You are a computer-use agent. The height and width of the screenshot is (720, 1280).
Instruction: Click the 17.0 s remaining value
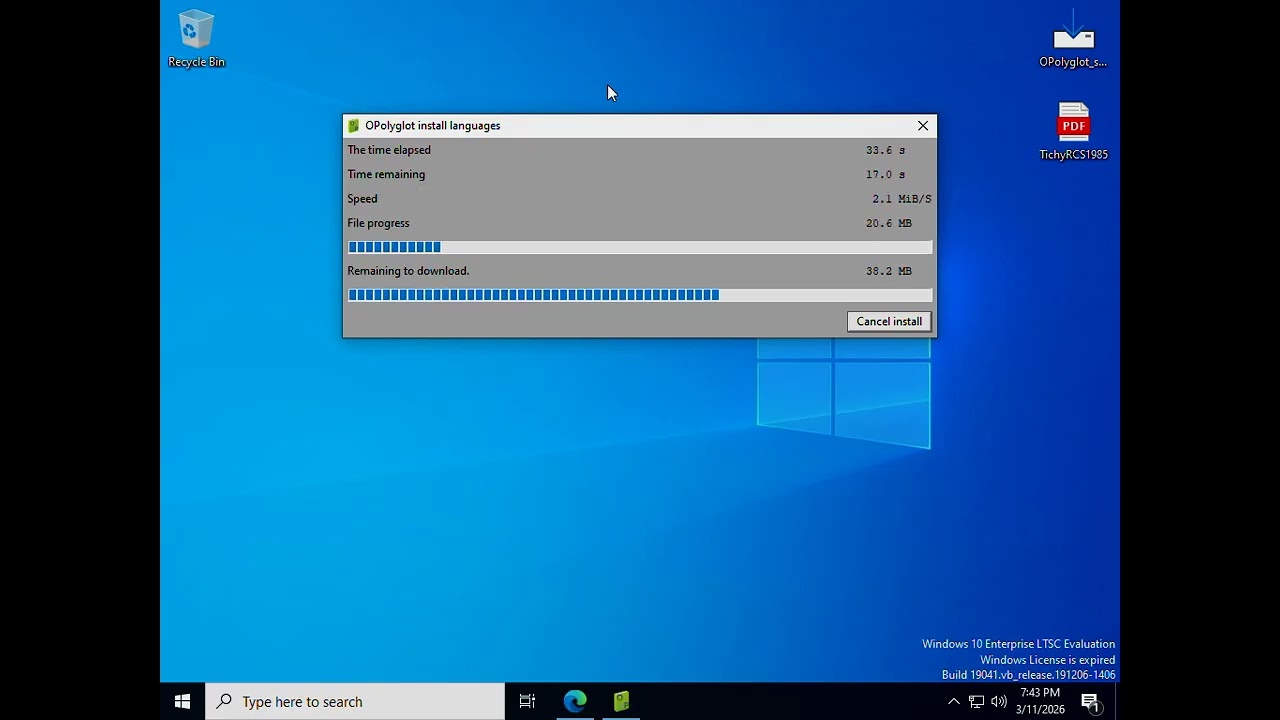click(x=885, y=174)
